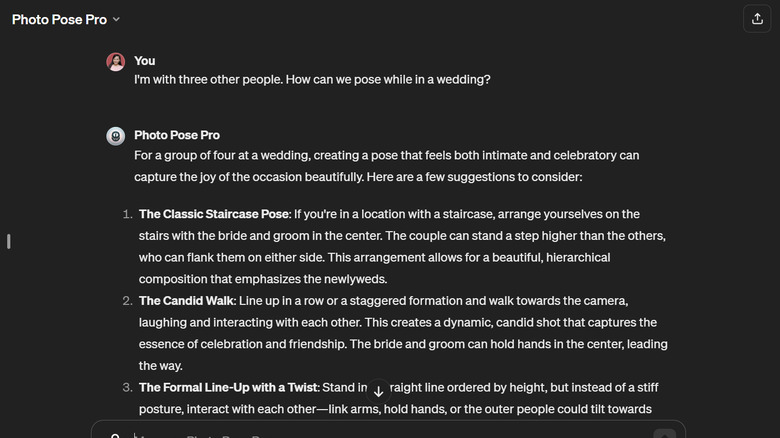Screen dimensions: 780x438
Task: Expand the chevron next to Photo Pose Pro
Action: tap(116, 19)
